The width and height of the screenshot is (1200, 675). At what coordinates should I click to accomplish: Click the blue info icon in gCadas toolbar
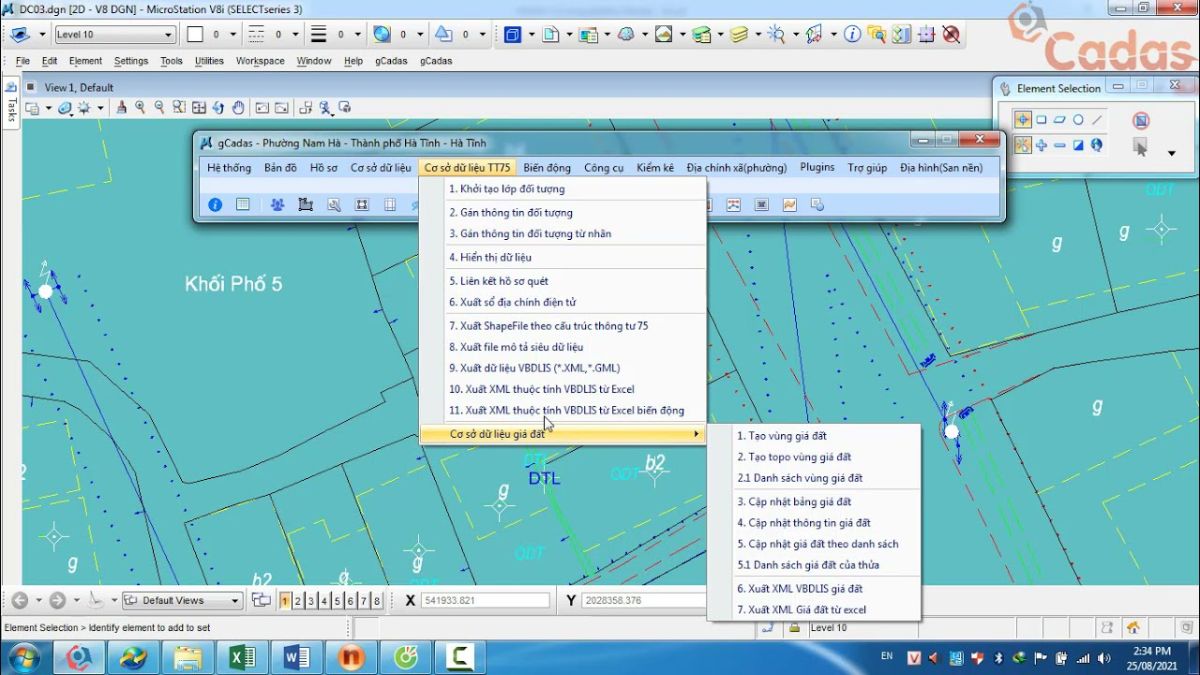(x=215, y=205)
